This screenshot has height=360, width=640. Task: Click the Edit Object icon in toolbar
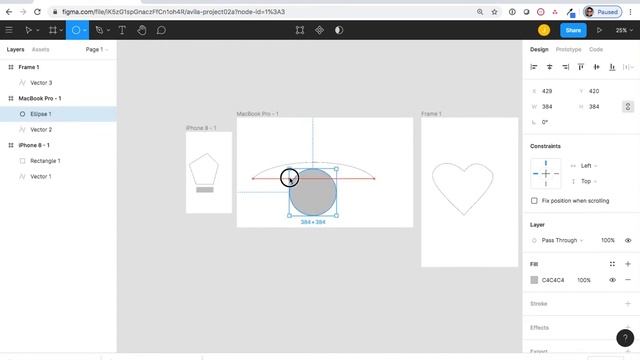coord(300,30)
